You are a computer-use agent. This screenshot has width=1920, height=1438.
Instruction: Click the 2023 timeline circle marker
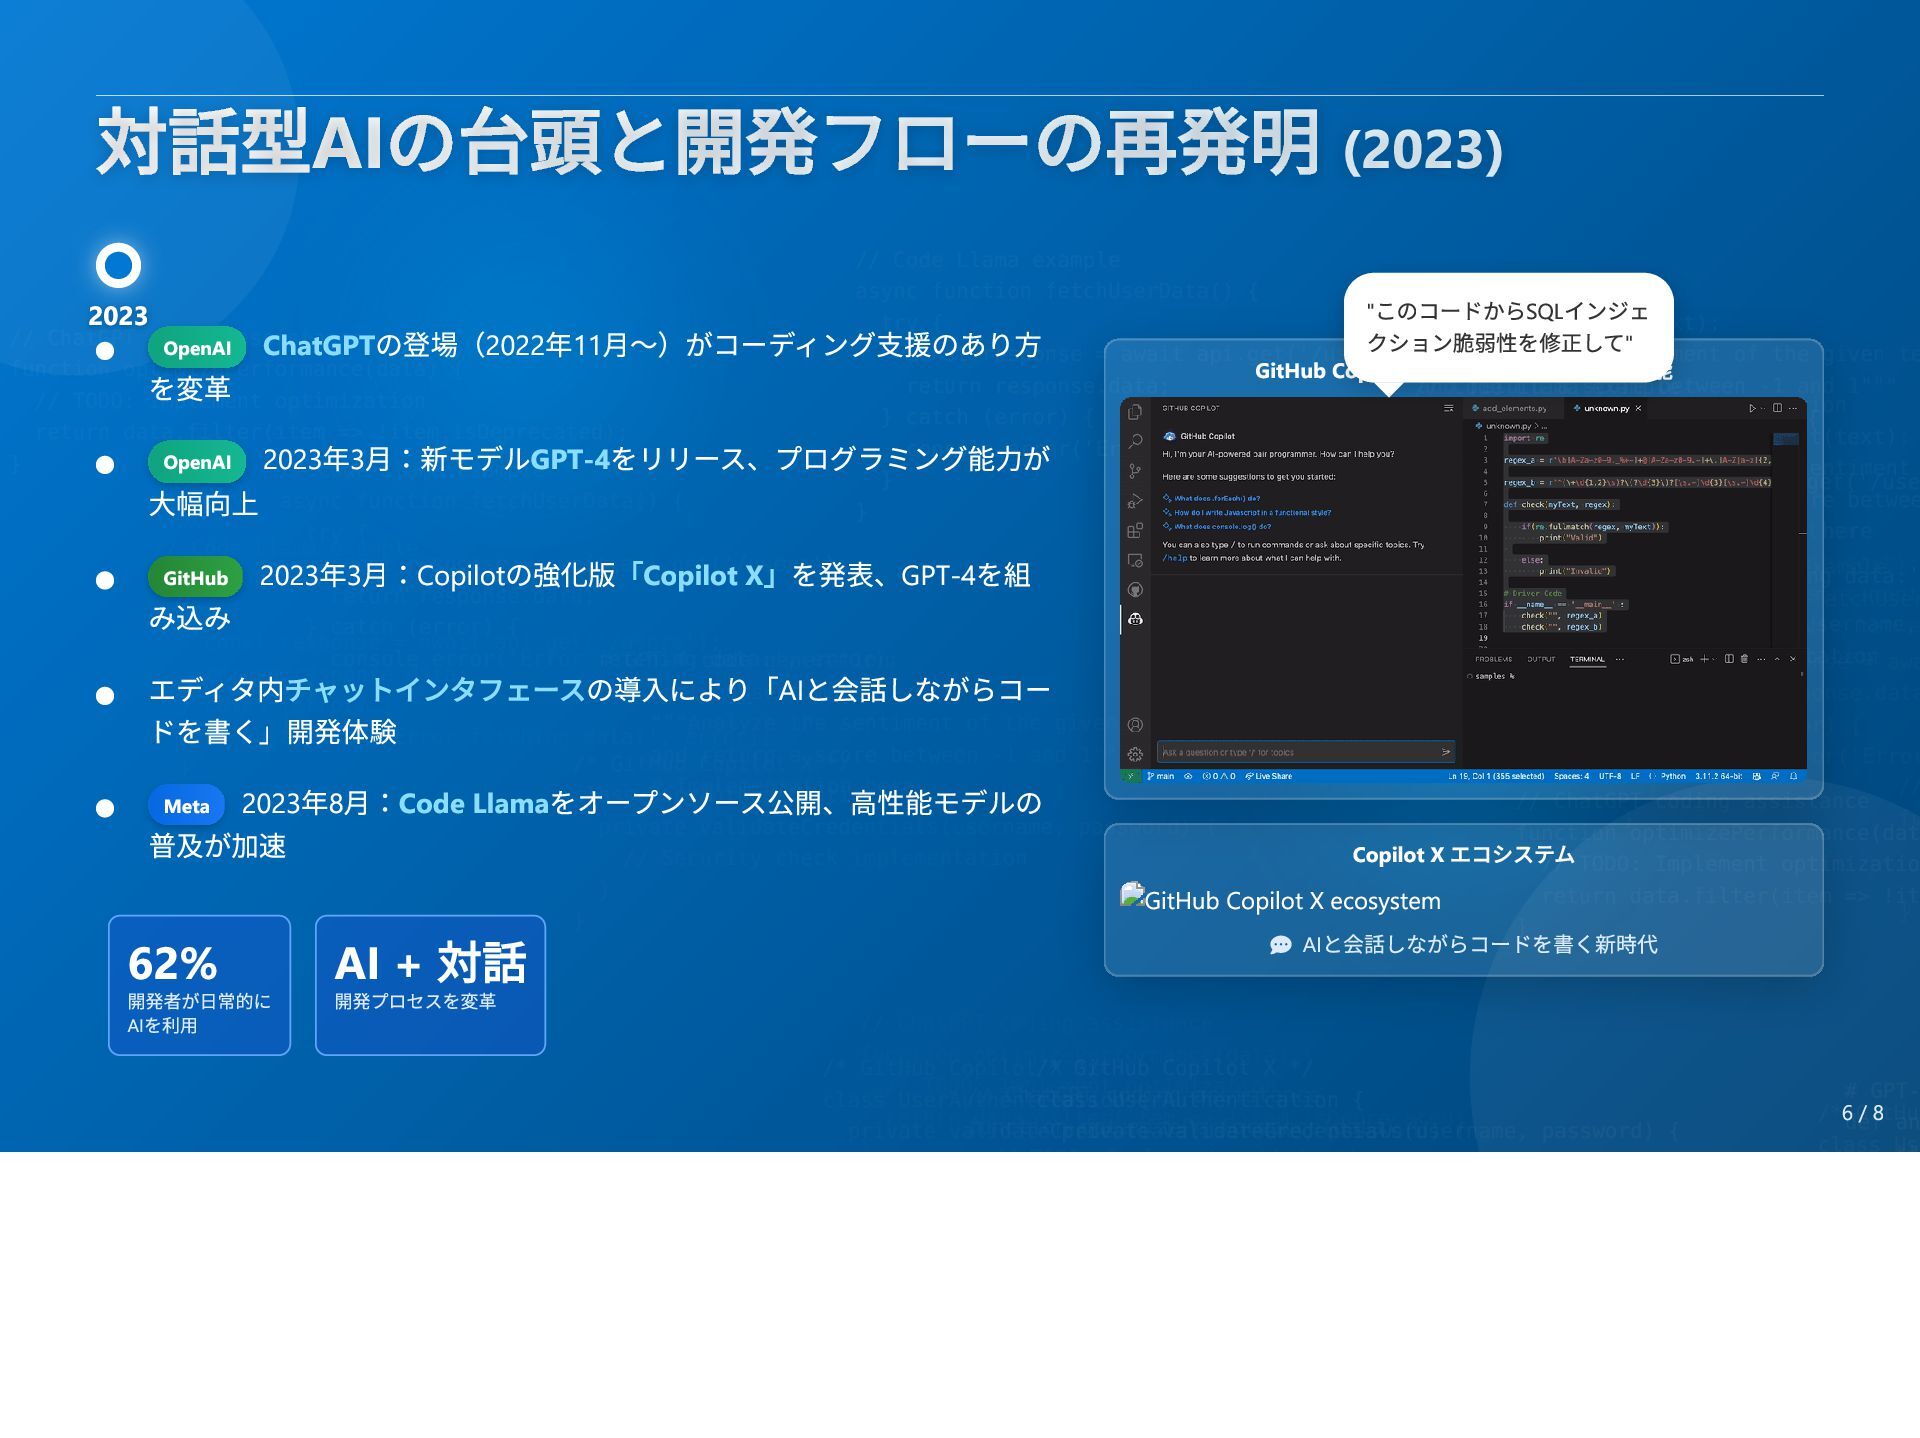click(x=118, y=265)
